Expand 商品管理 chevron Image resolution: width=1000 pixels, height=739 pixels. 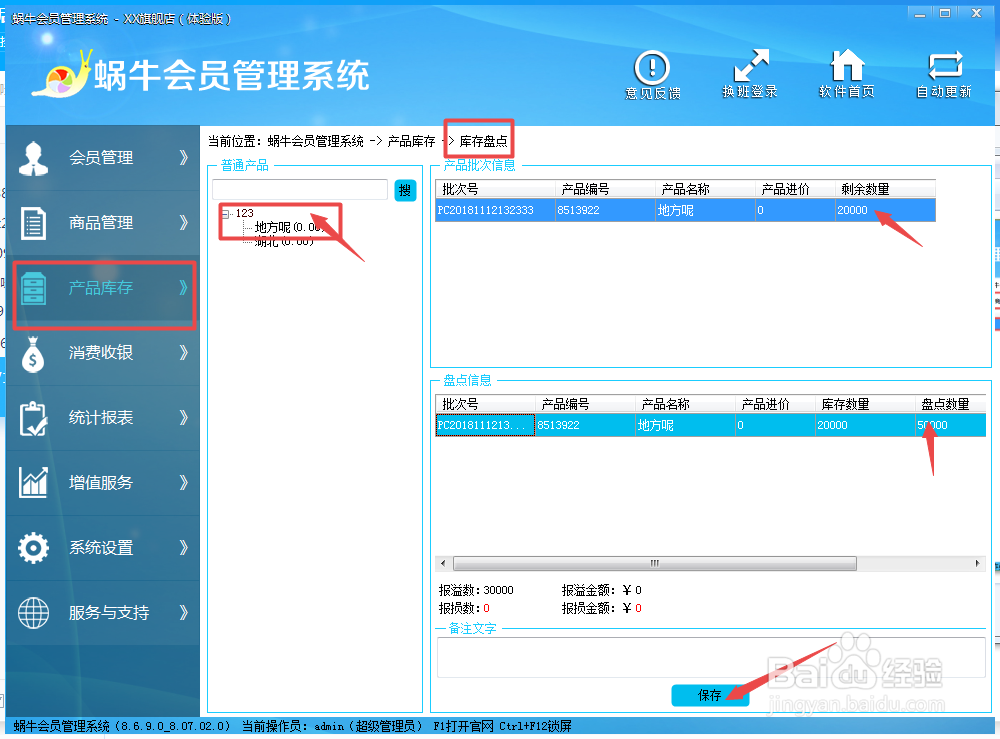[x=184, y=223]
